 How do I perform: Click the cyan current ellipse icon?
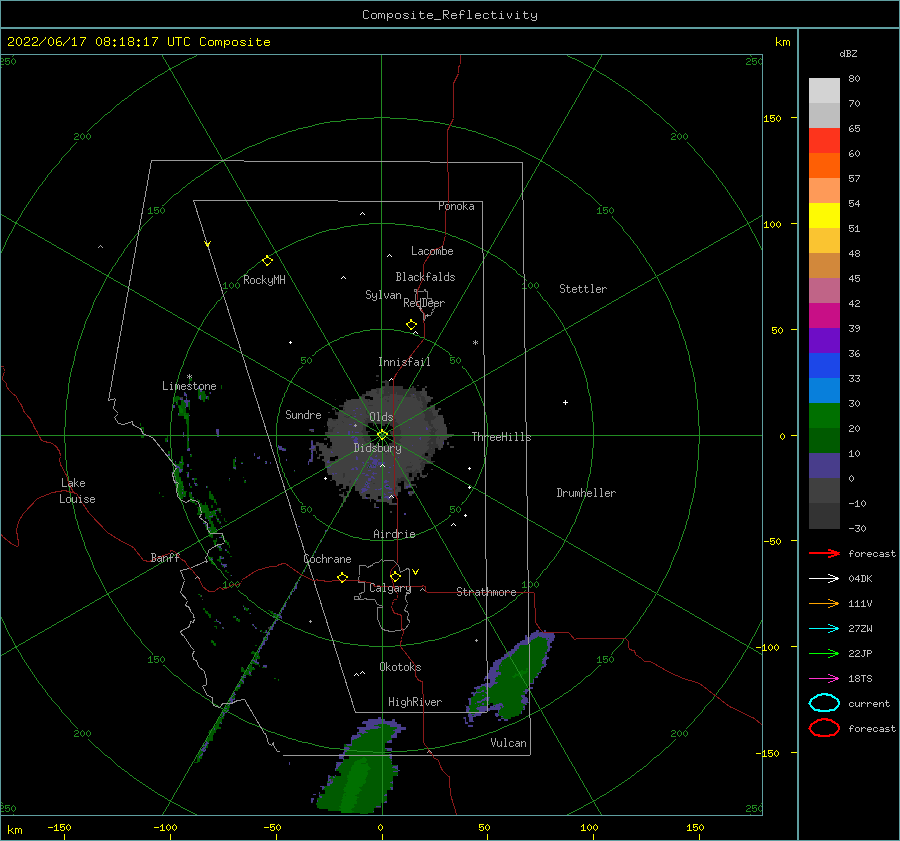[x=824, y=703]
